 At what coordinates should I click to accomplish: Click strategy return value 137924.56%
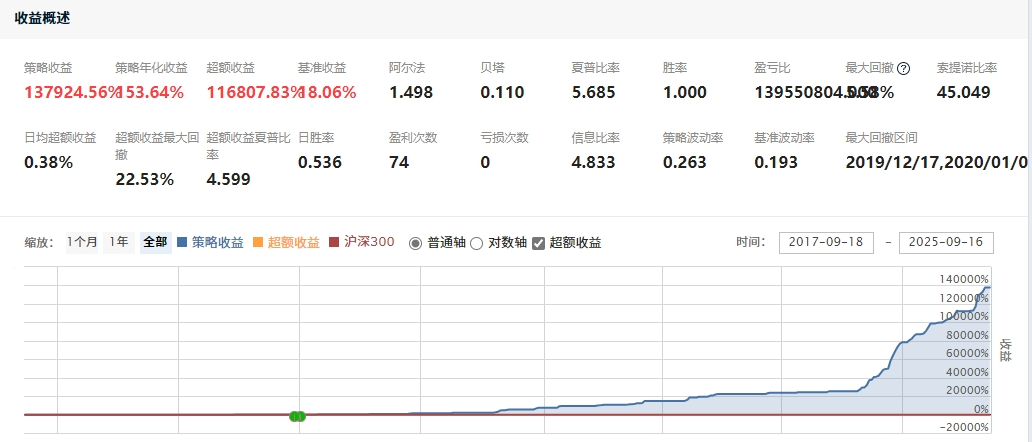point(72,93)
